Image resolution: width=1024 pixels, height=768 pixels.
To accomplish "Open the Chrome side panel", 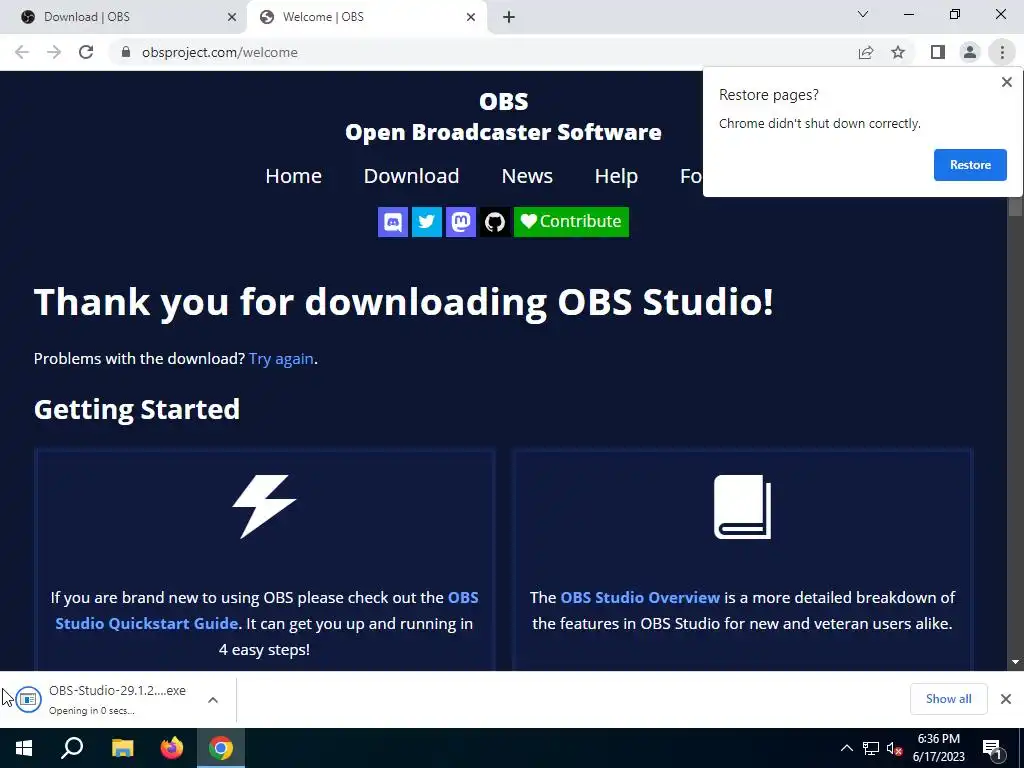I will [938, 52].
